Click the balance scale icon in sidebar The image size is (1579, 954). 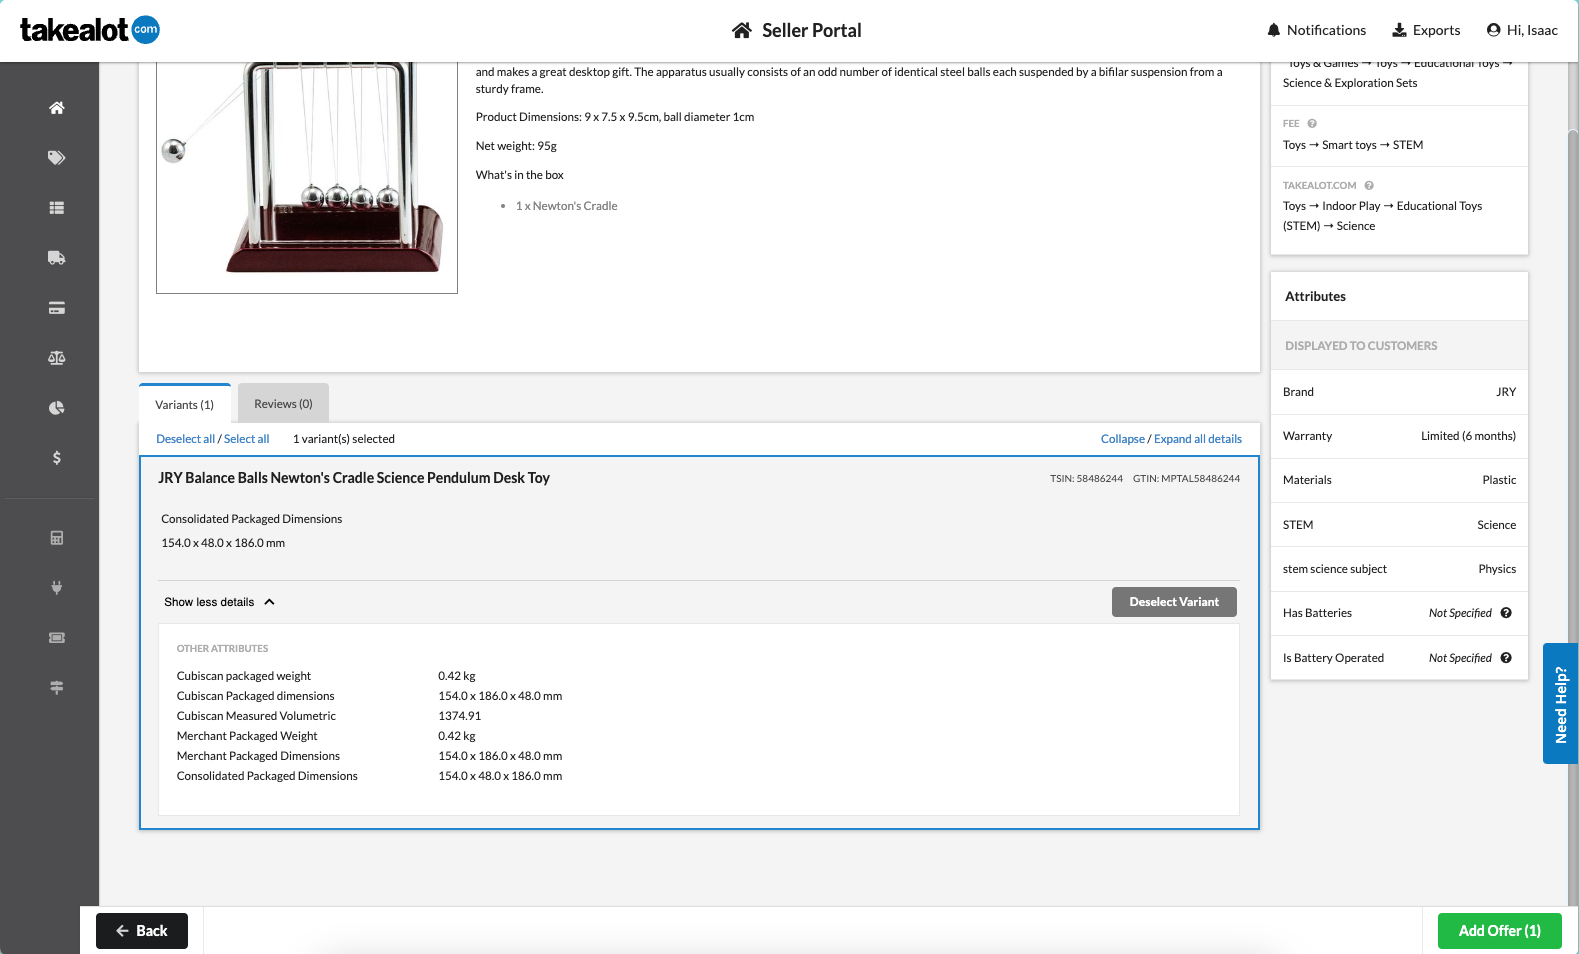point(57,358)
